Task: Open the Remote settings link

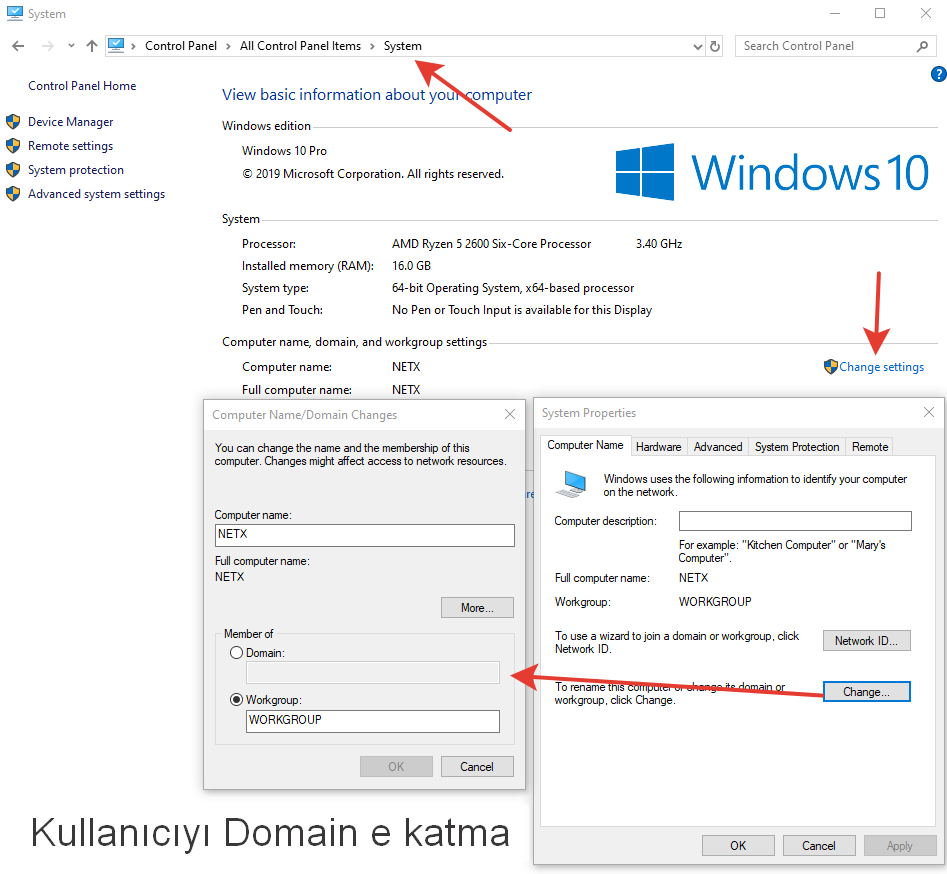Action: click(70, 146)
